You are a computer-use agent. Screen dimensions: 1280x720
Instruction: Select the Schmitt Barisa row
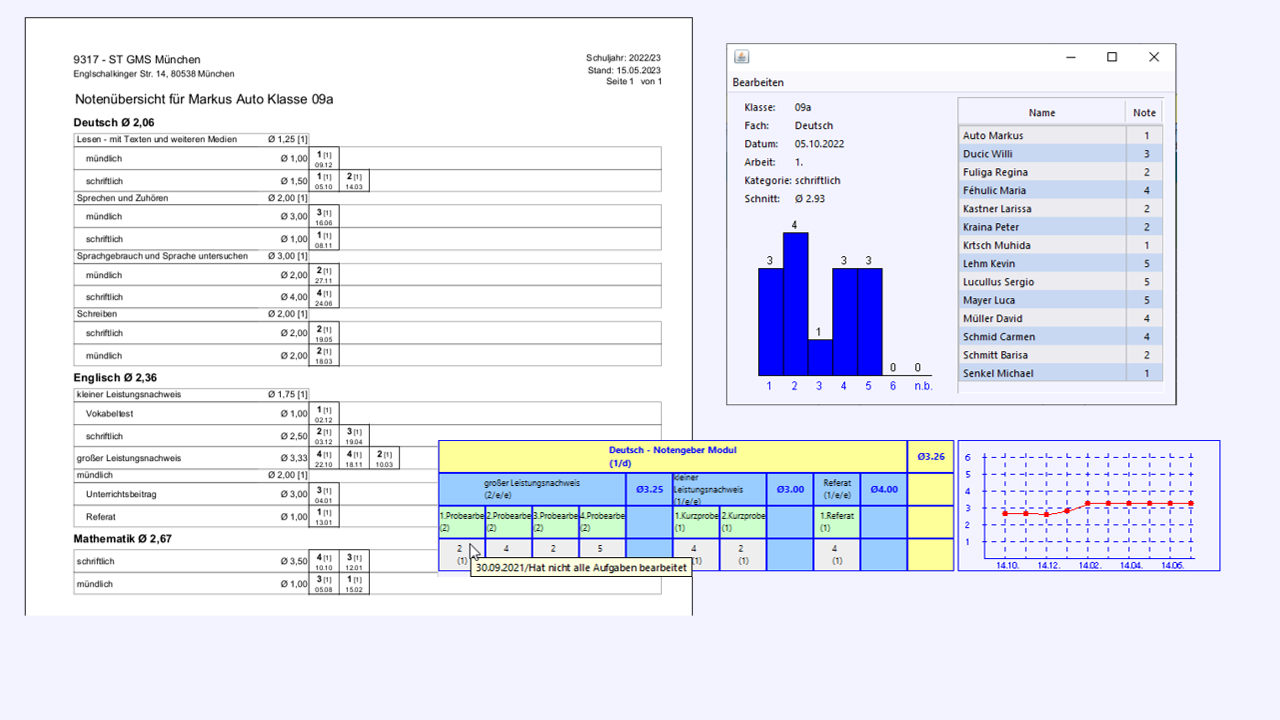pyautogui.click(x=1061, y=355)
